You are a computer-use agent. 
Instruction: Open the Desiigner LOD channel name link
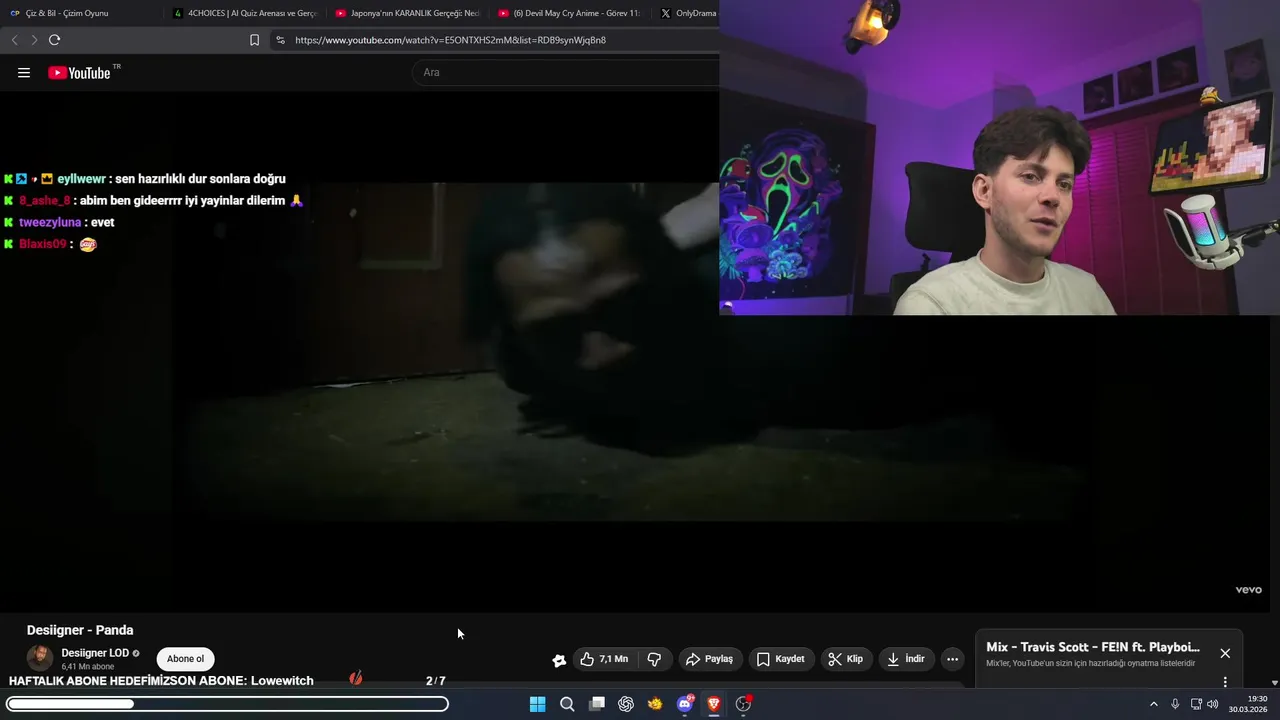pos(95,653)
